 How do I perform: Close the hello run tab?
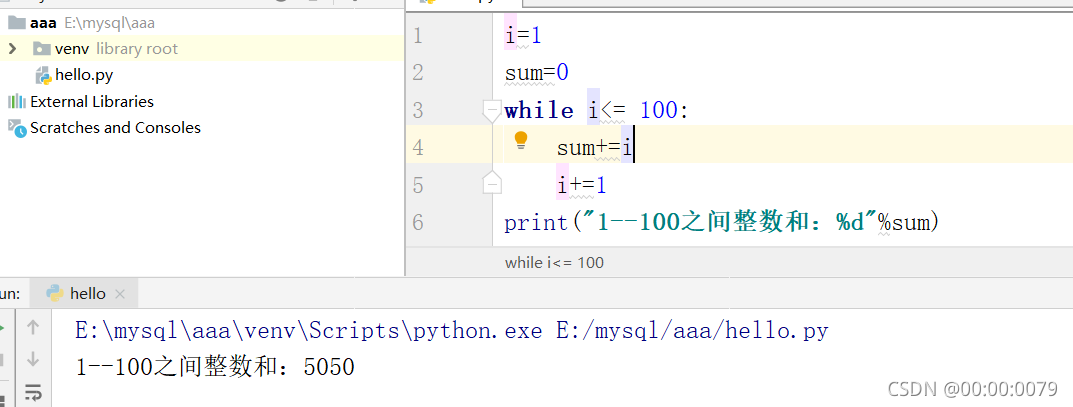pos(120,294)
